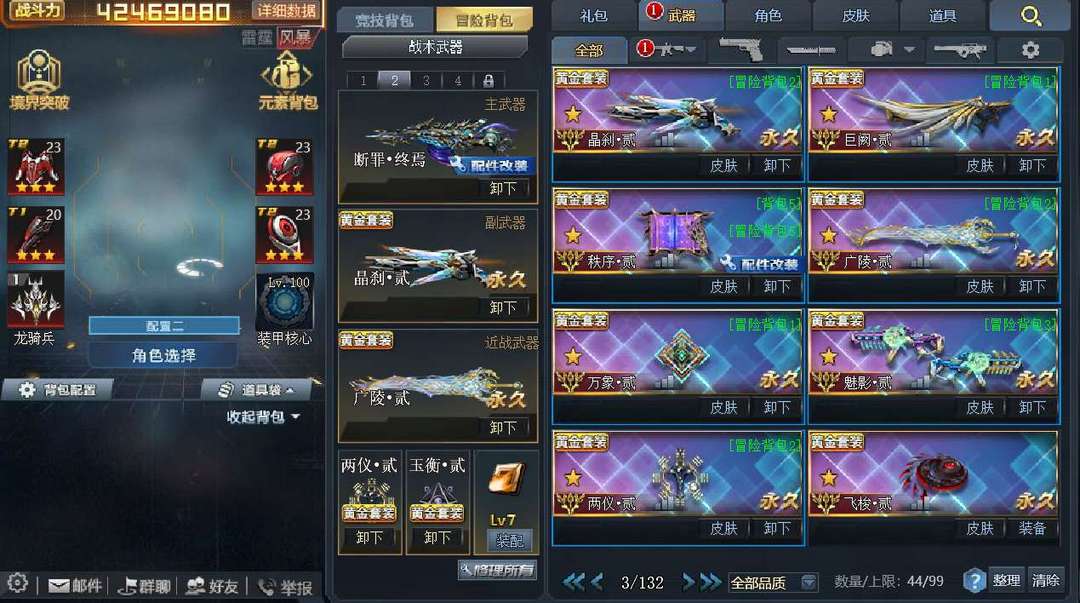Equip the 飞梭·贰 weapon
This screenshot has height=603, width=1080.
pyautogui.click(x=1032, y=529)
